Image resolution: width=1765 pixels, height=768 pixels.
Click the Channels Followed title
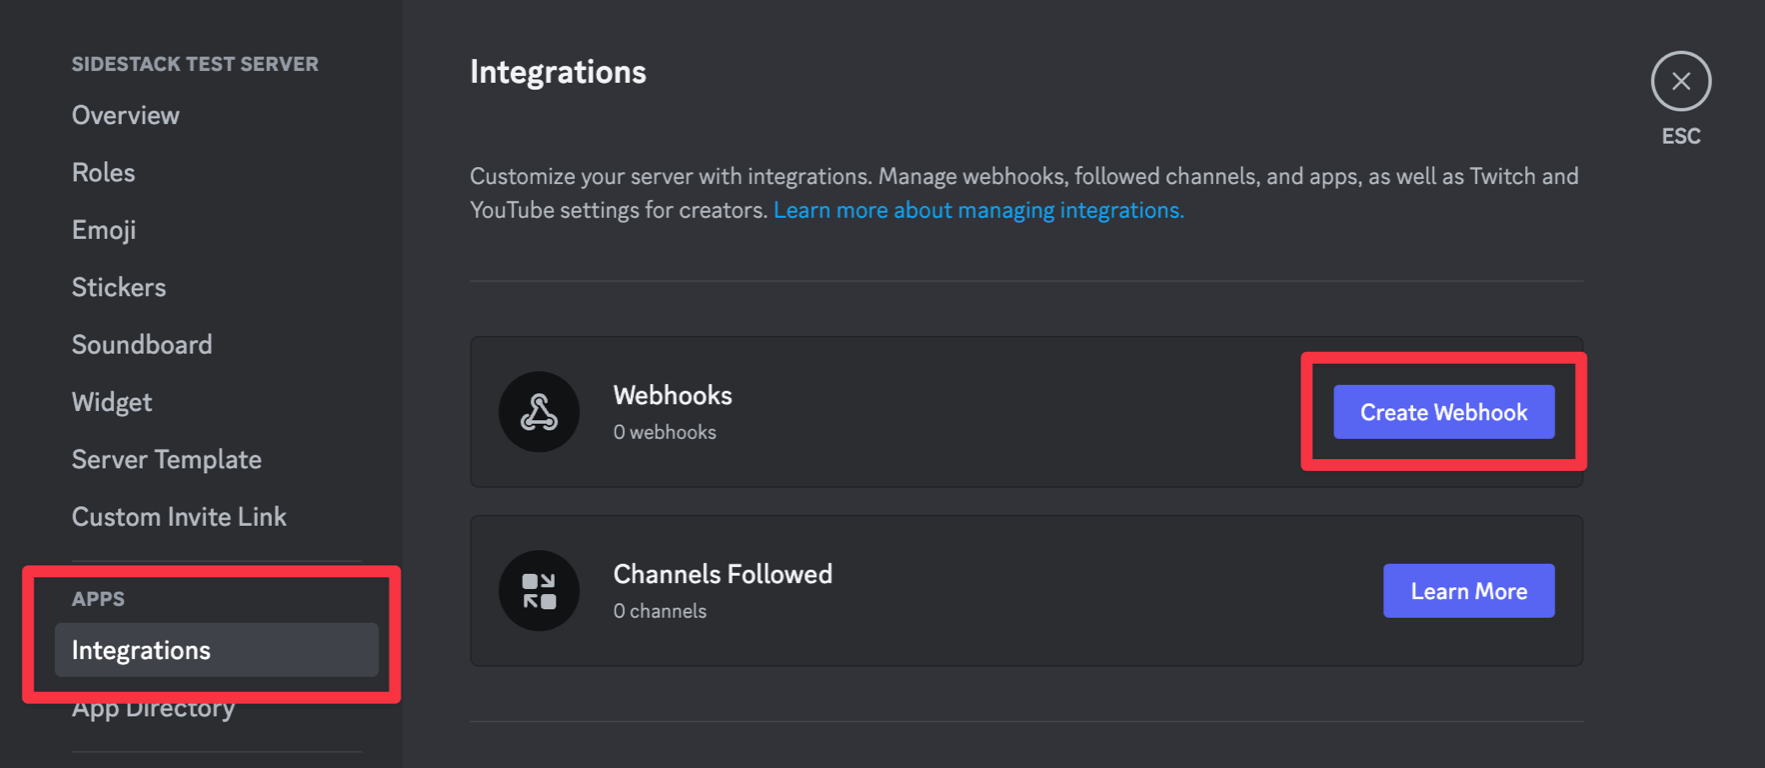point(722,575)
